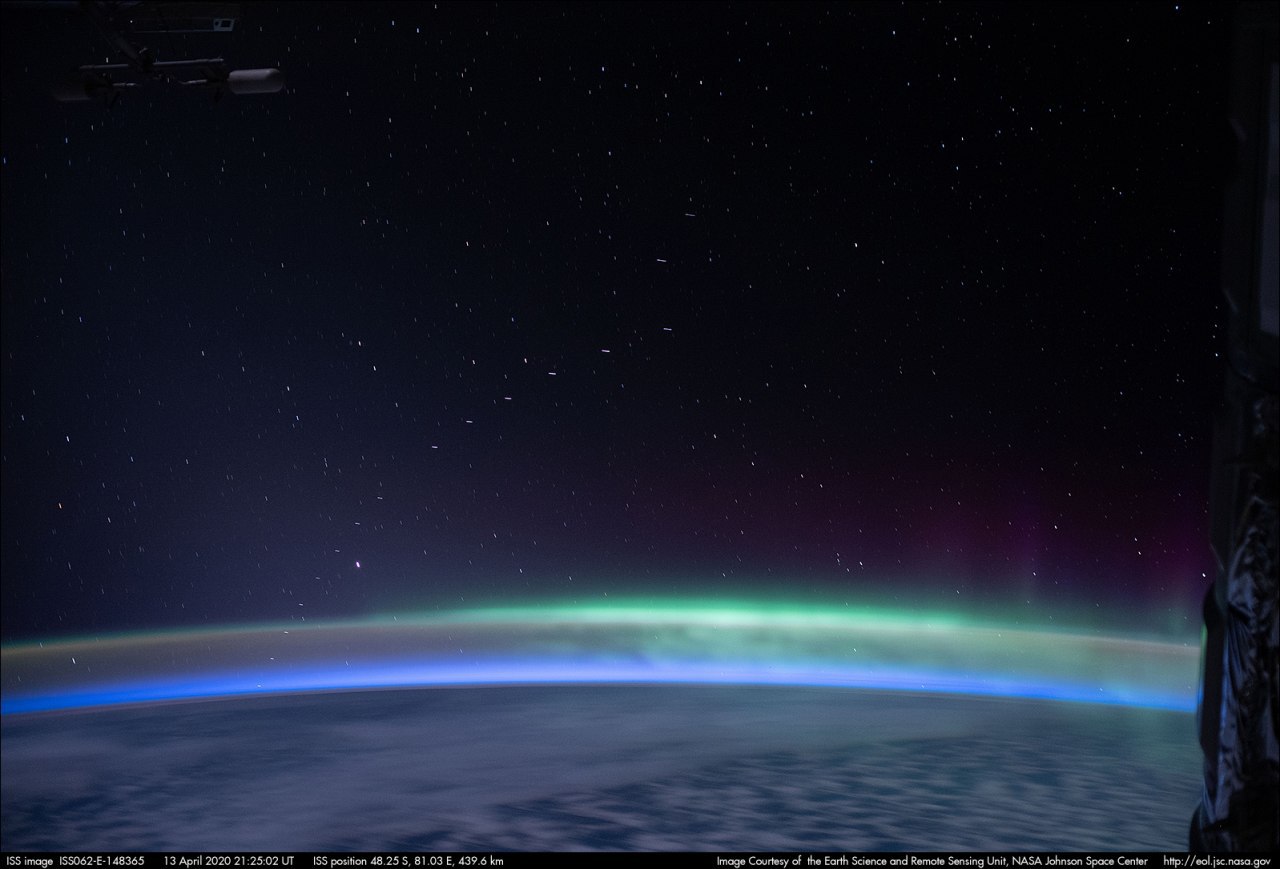The image size is (1280, 869).
Task: Open the http://eol.jsc.nasa.gov URL
Action: 1217,861
